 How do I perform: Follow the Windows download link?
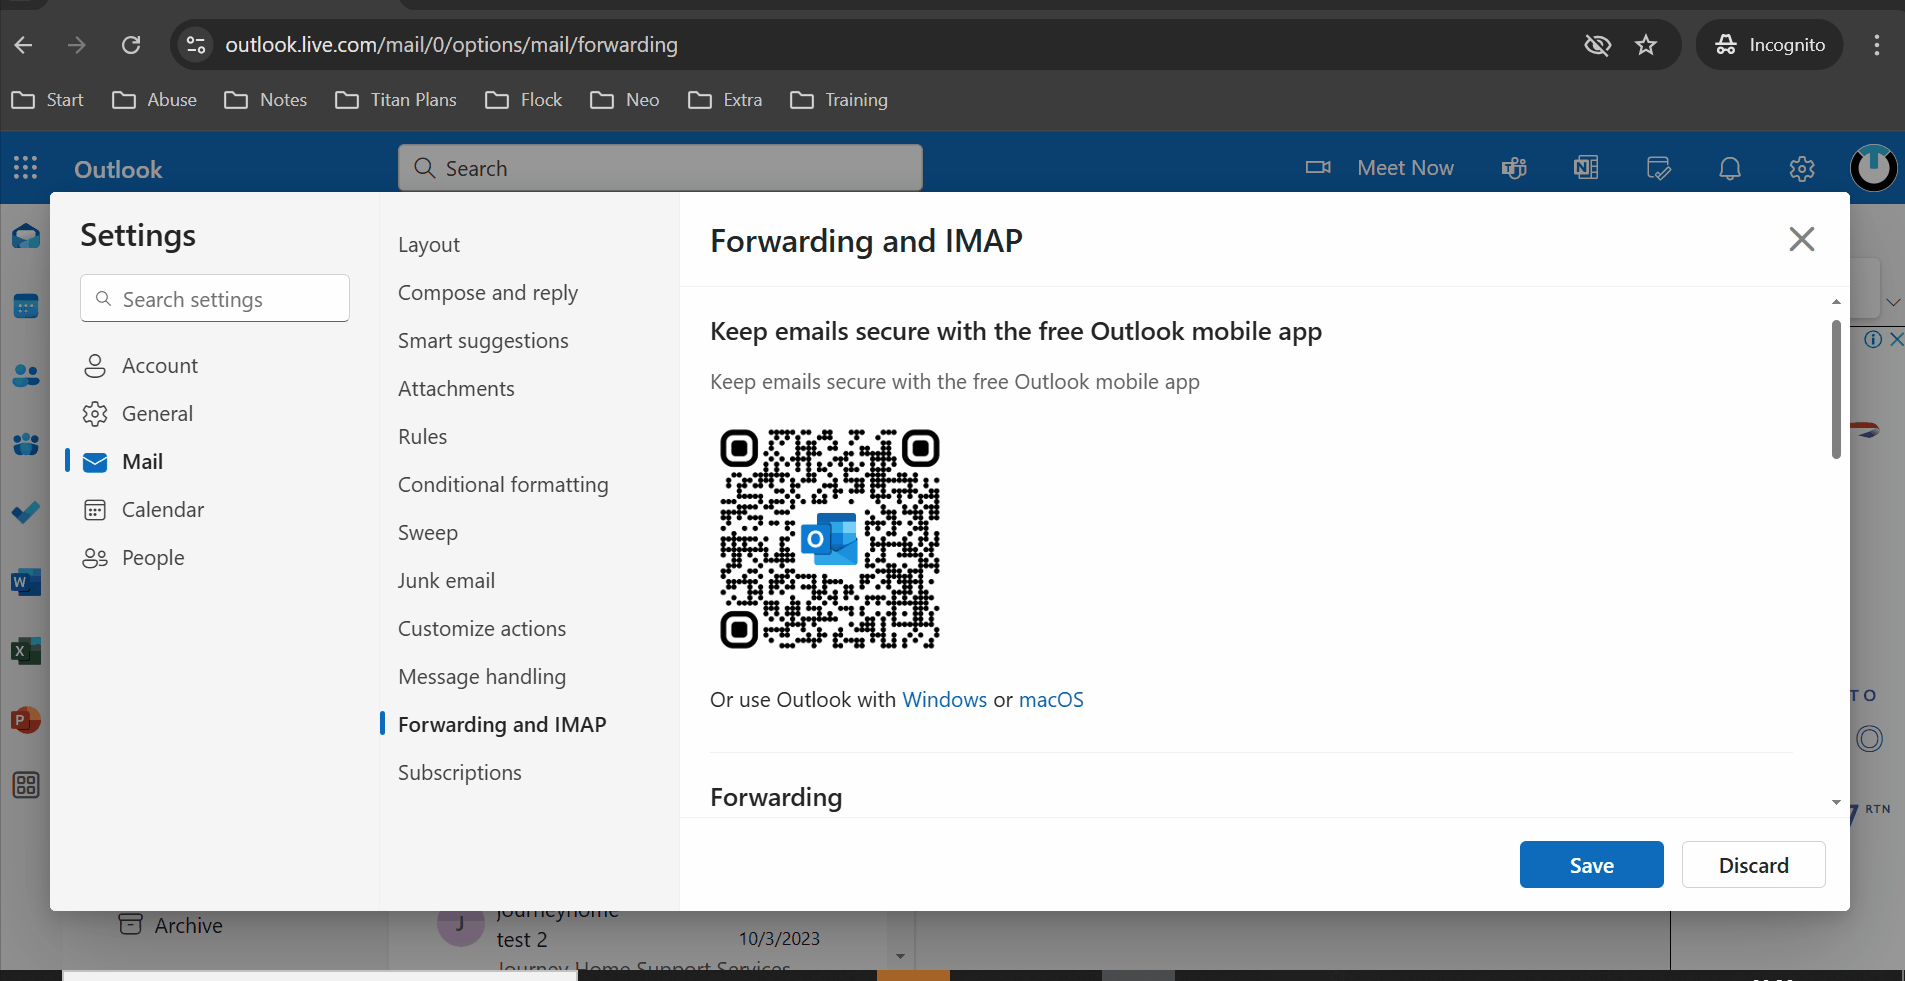(x=944, y=700)
